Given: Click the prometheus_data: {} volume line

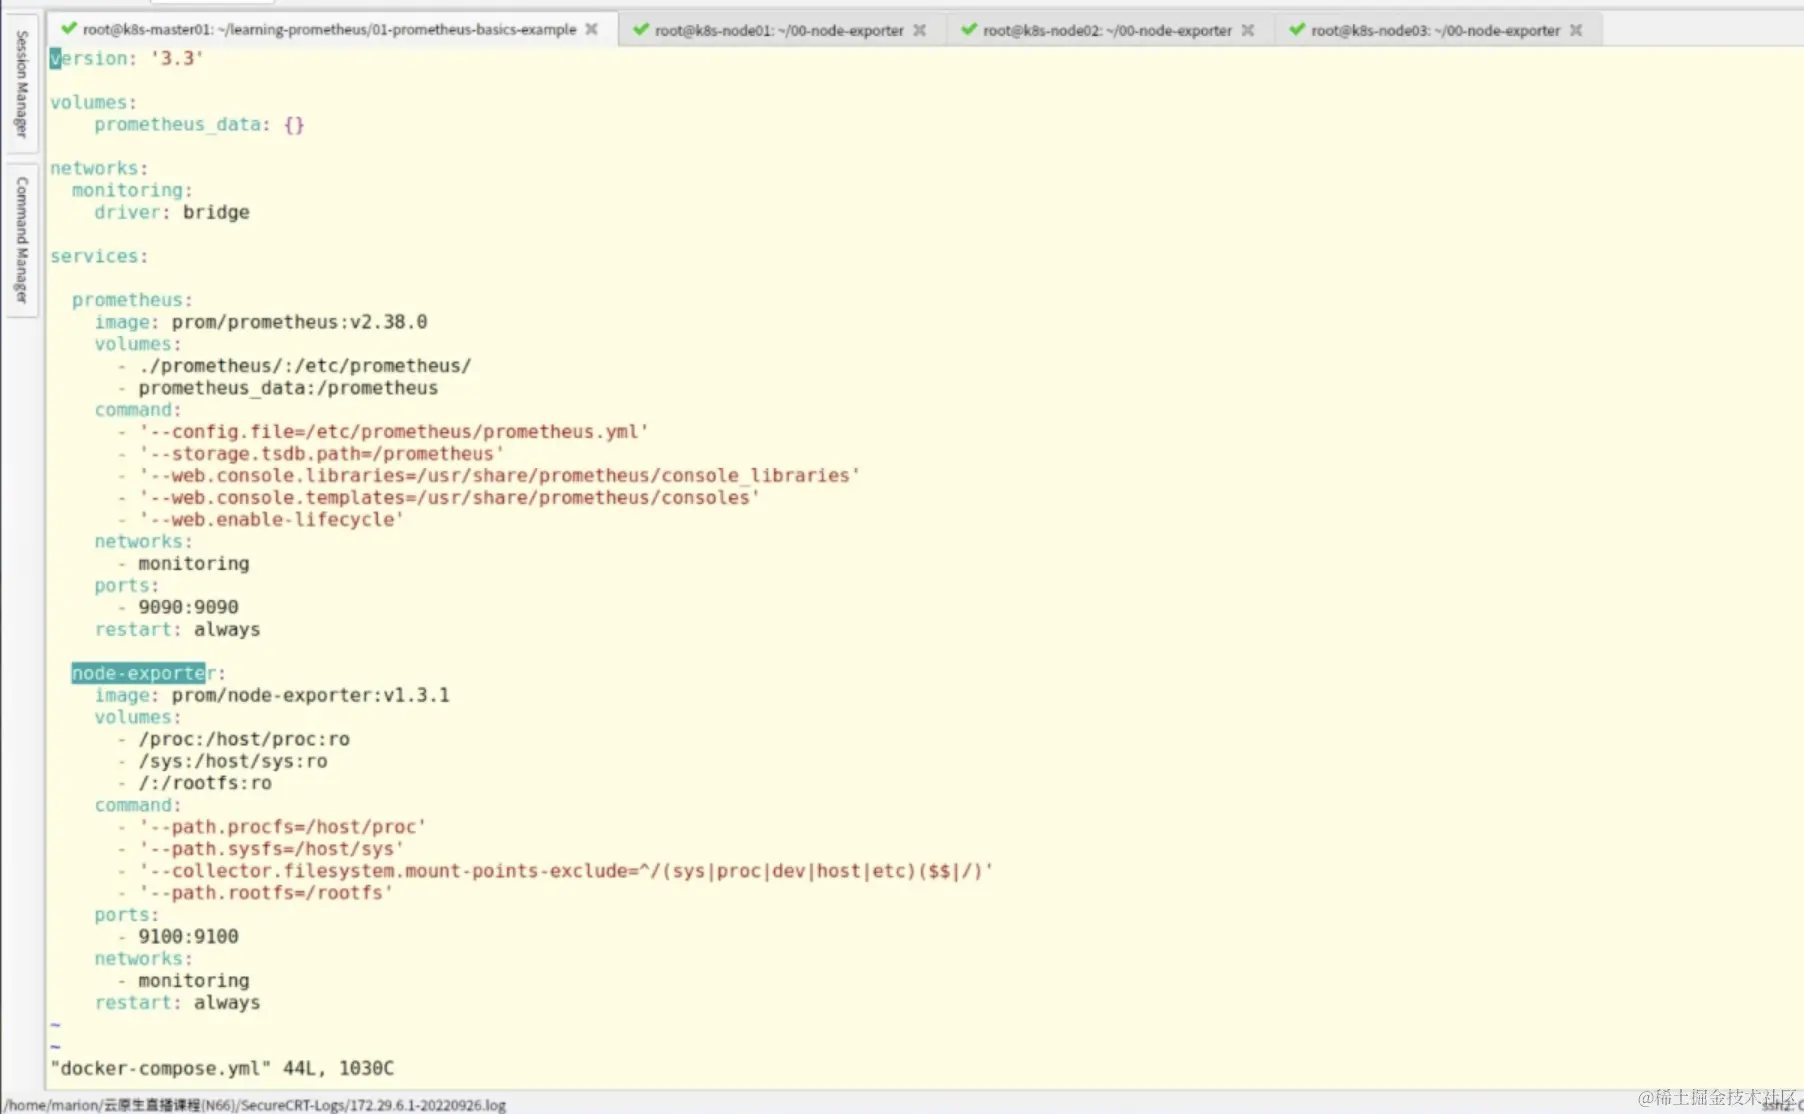Looking at the screenshot, I should pos(199,124).
